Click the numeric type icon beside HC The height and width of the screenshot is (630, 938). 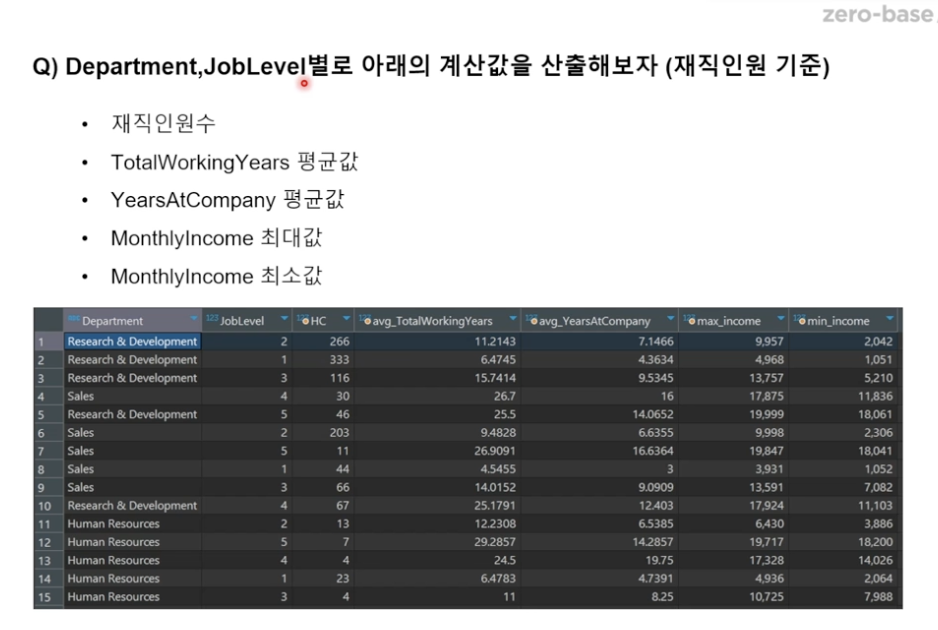tap(303, 319)
